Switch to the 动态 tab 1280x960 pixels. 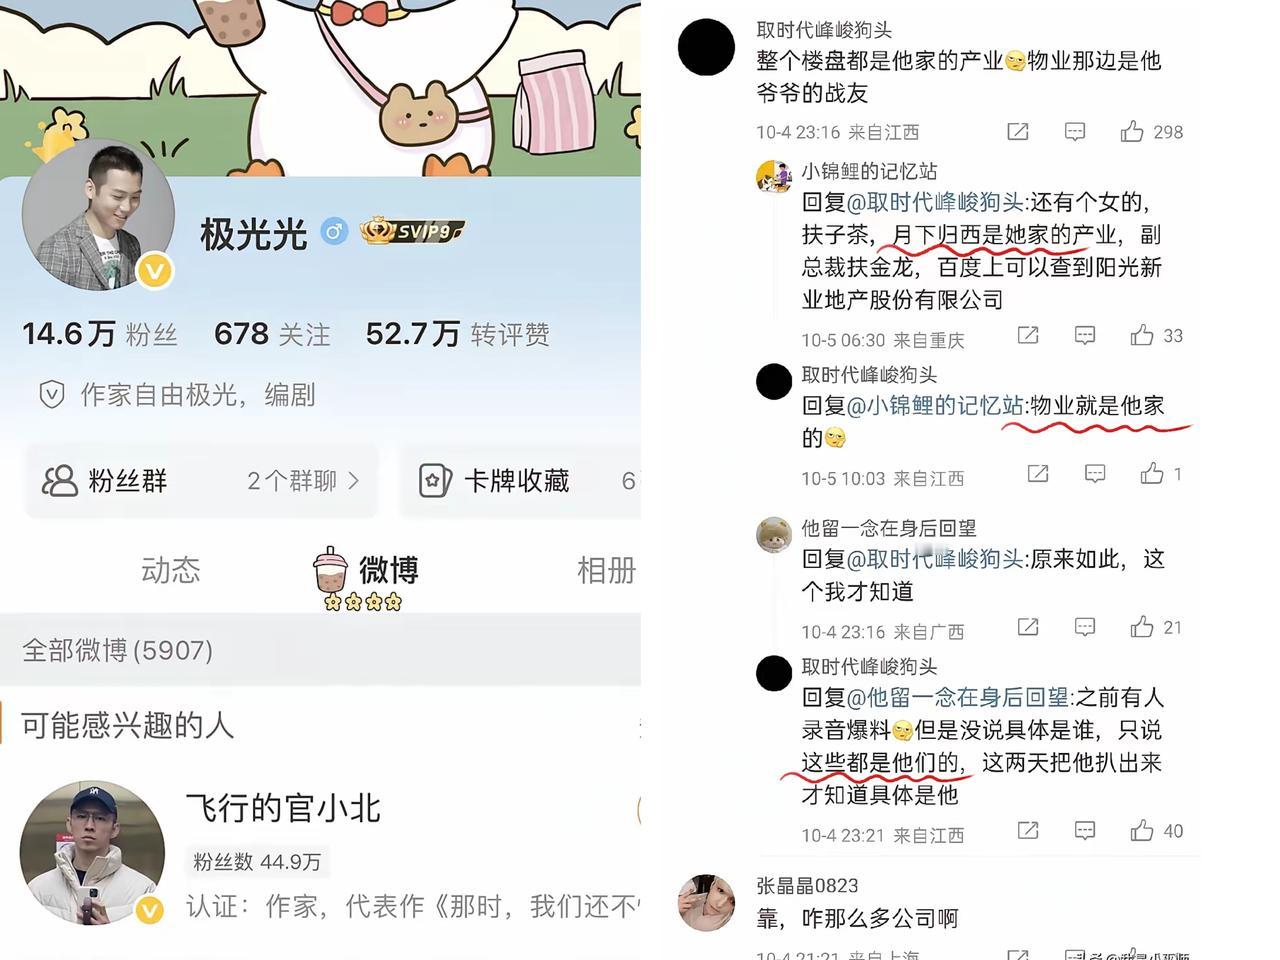tap(171, 570)
